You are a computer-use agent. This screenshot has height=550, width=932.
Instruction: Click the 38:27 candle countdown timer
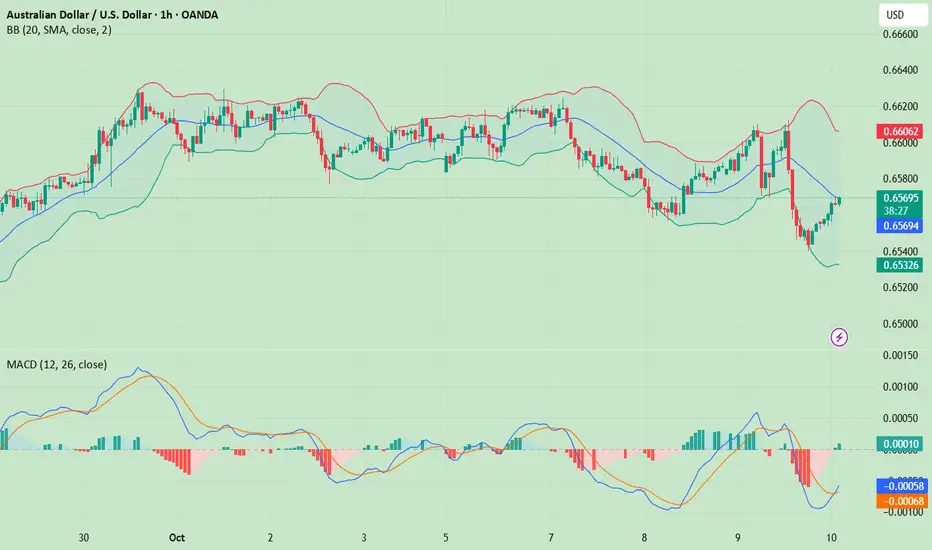pos(896,211)
